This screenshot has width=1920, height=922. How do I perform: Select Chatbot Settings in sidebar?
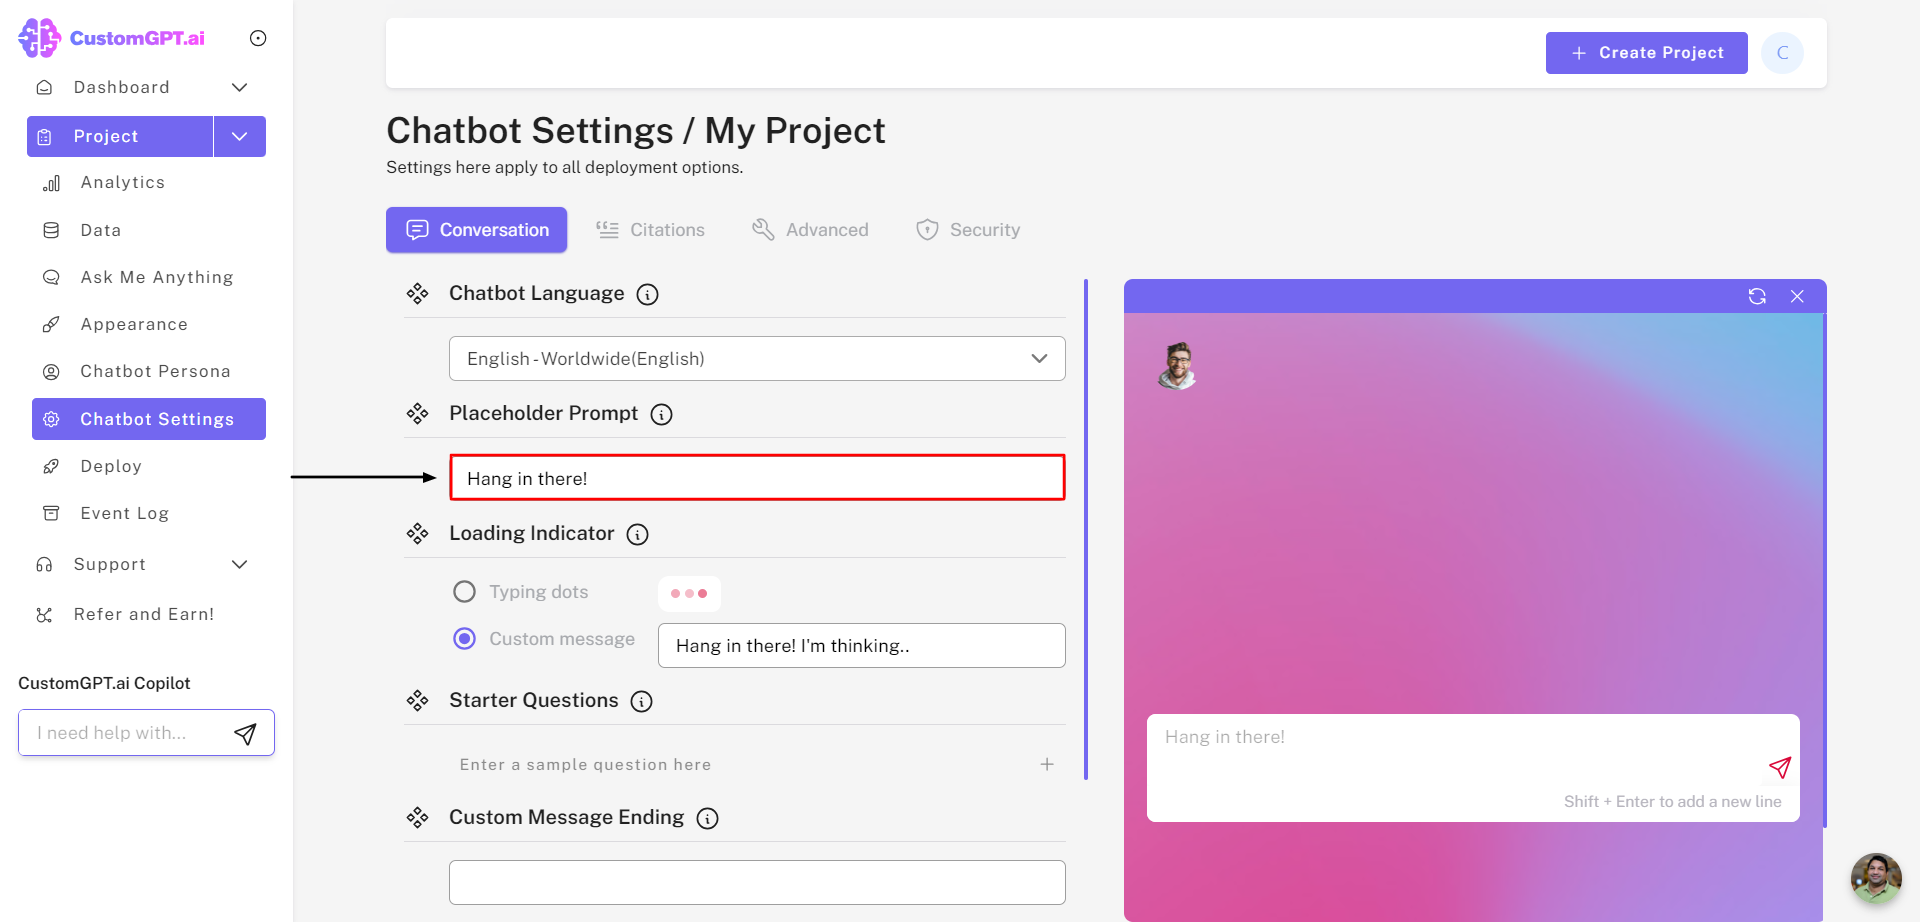(x=149, y=419)
